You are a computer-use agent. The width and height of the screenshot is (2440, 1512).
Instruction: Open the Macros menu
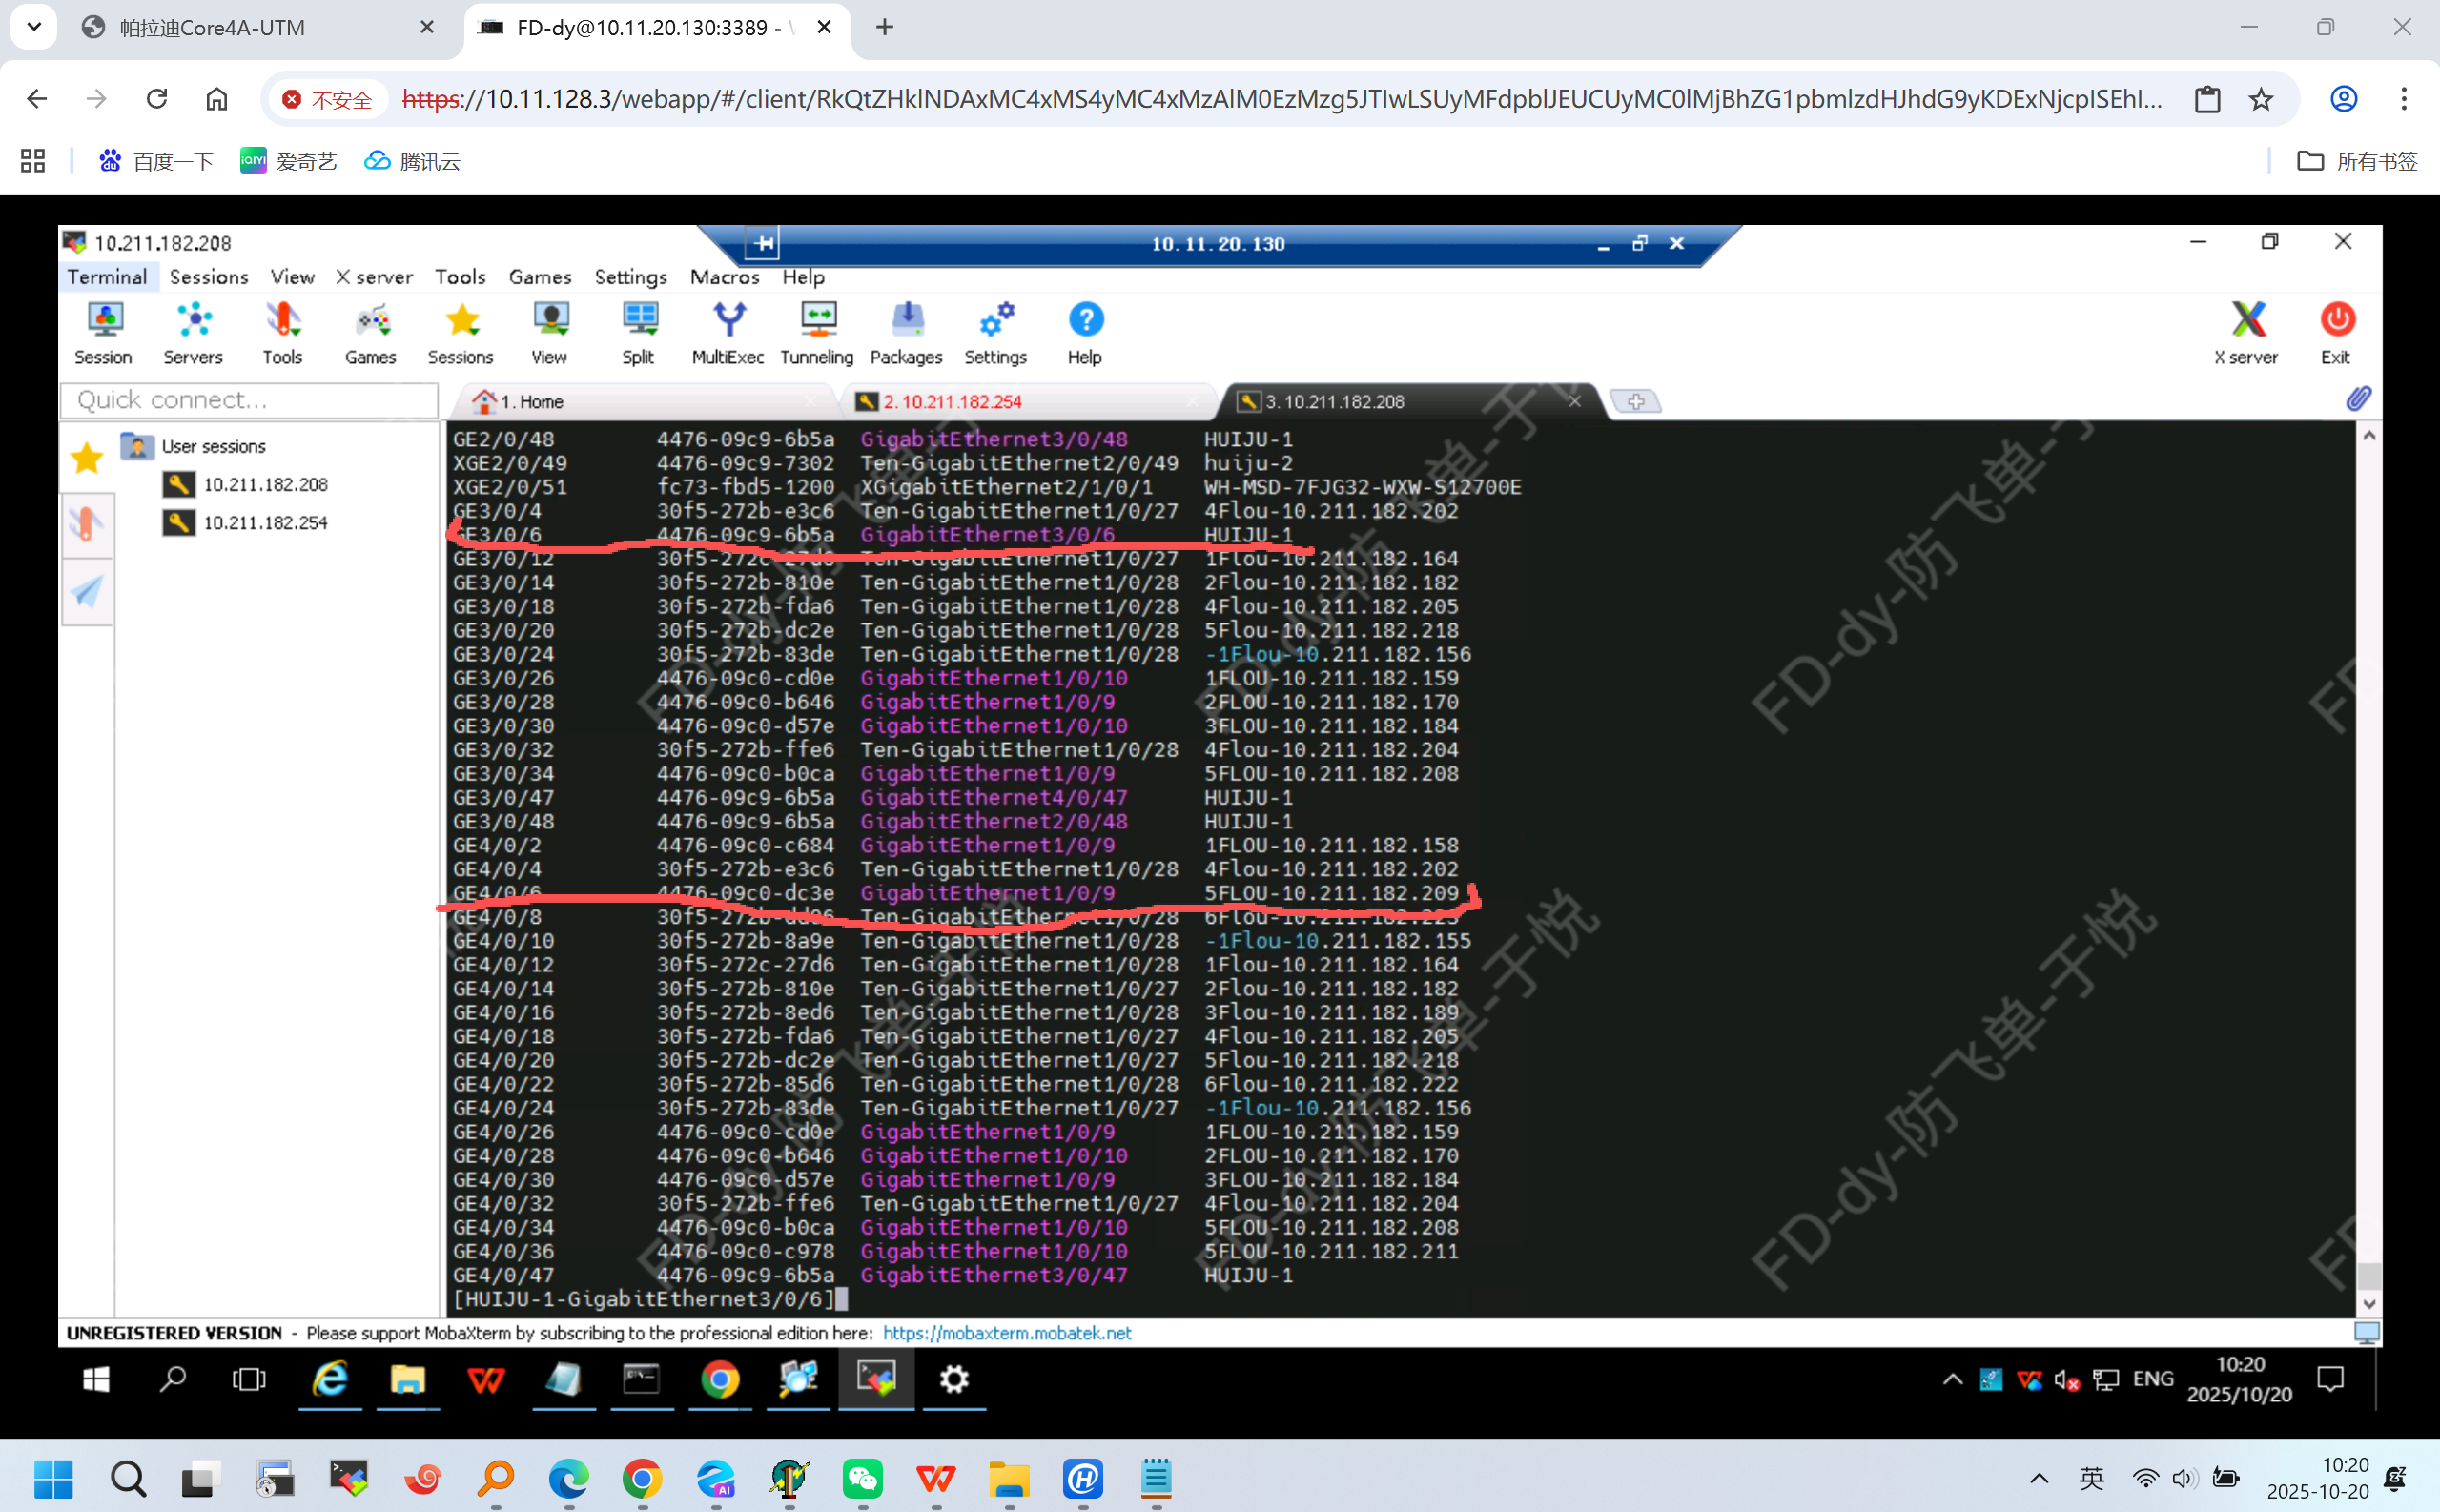point(724,277)
